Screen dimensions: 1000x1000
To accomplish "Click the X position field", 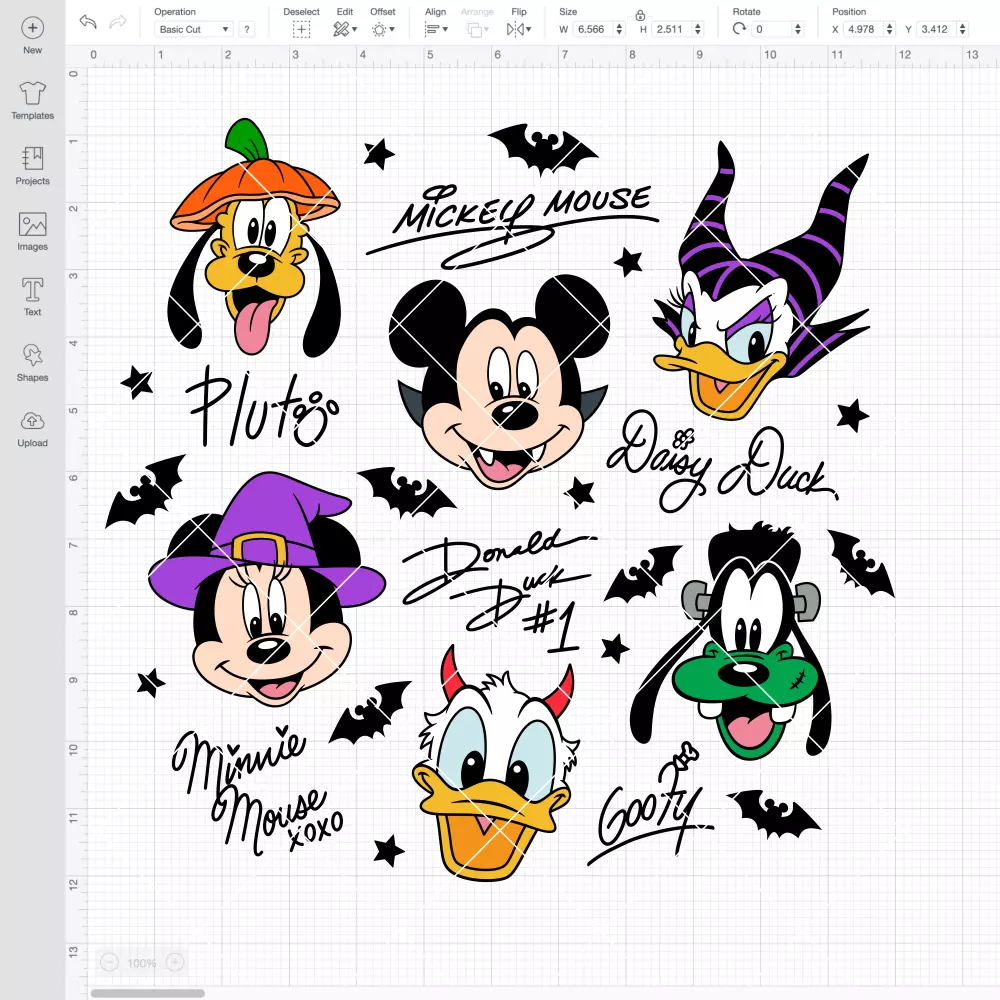I will (864, 29).
